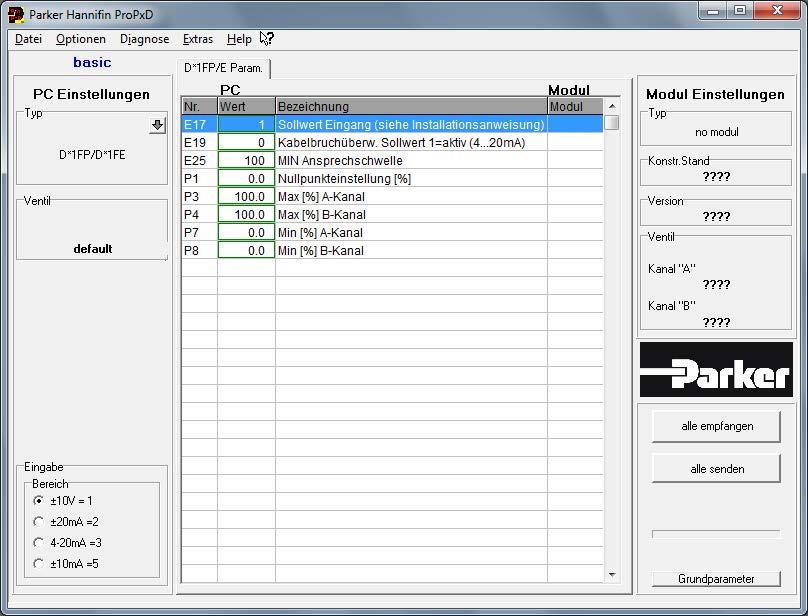Edit the P3 Max A-Kanal value field
This screenshot has width=808, height=616.
pyautogui.click(x=246, y=196)
